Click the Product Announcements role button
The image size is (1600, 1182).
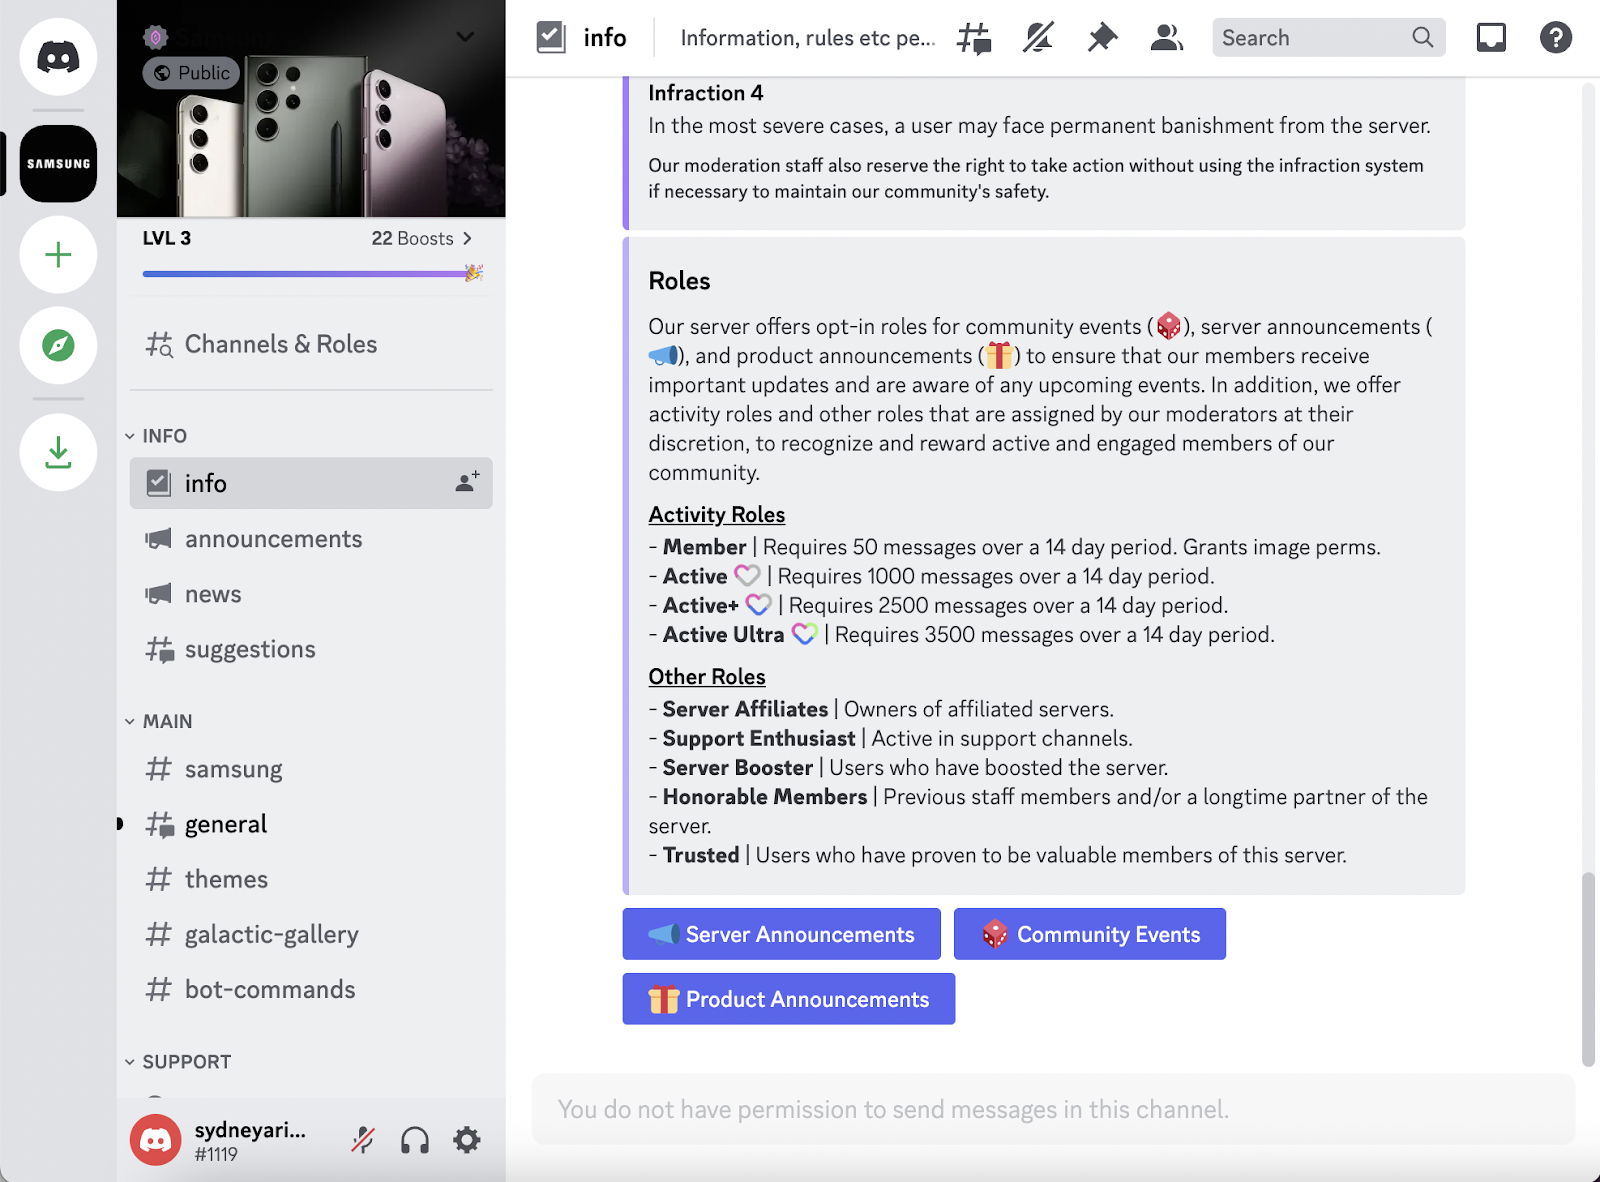[788, 999]
